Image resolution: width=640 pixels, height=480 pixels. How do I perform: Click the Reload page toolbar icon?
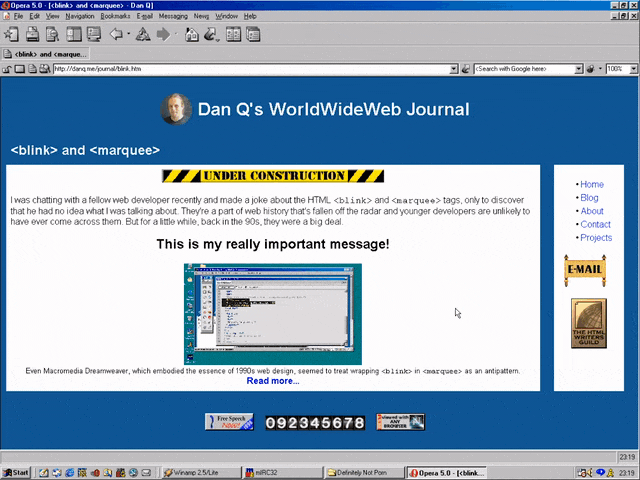coord(143,35)
